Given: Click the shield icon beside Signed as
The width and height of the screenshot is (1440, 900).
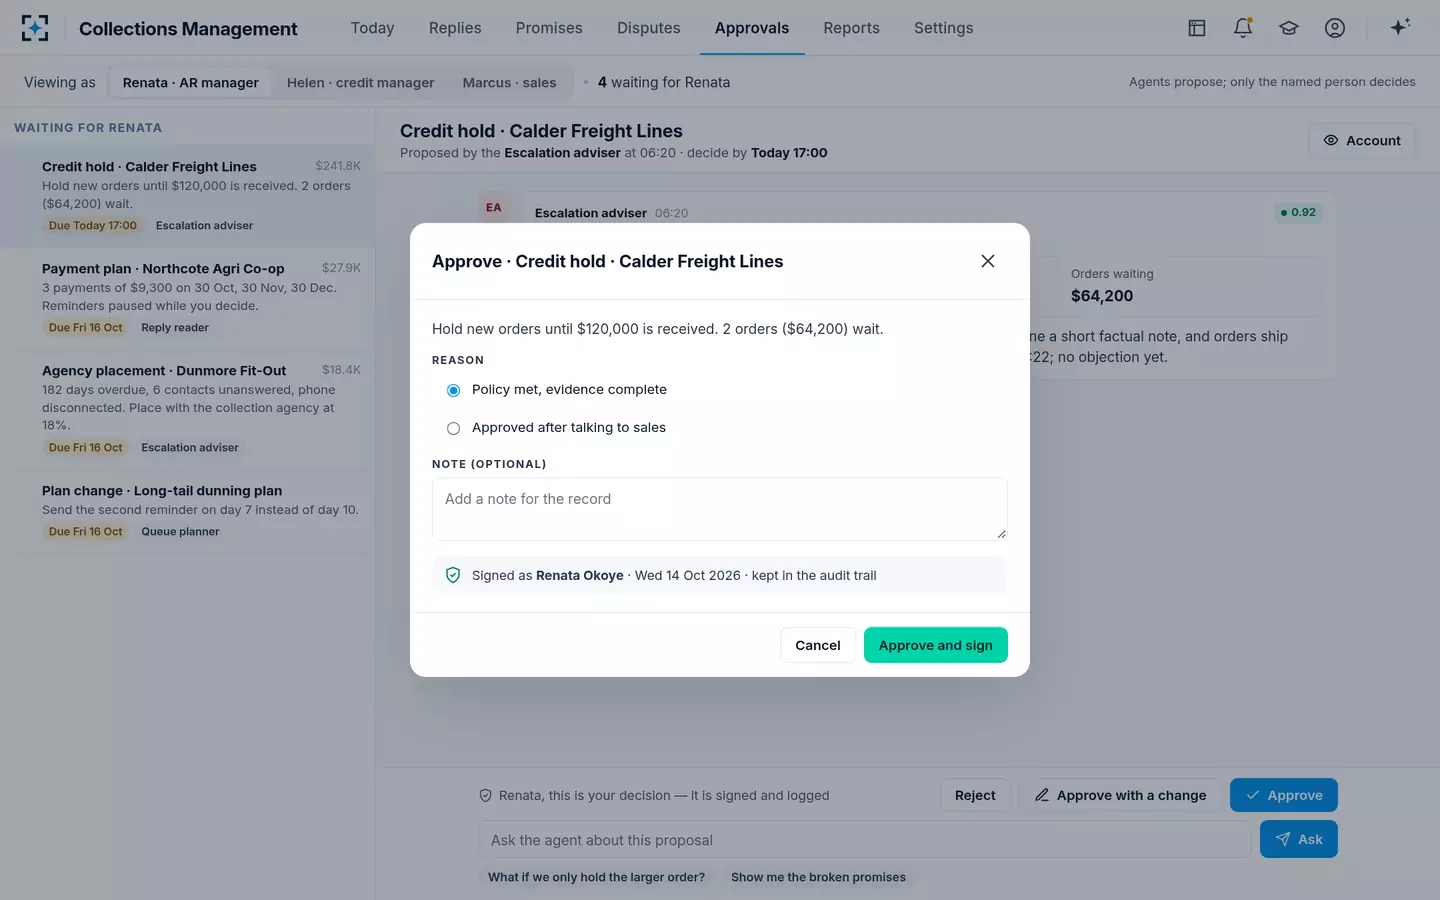Looking at the screenshot, I should [x=453, y=575].
